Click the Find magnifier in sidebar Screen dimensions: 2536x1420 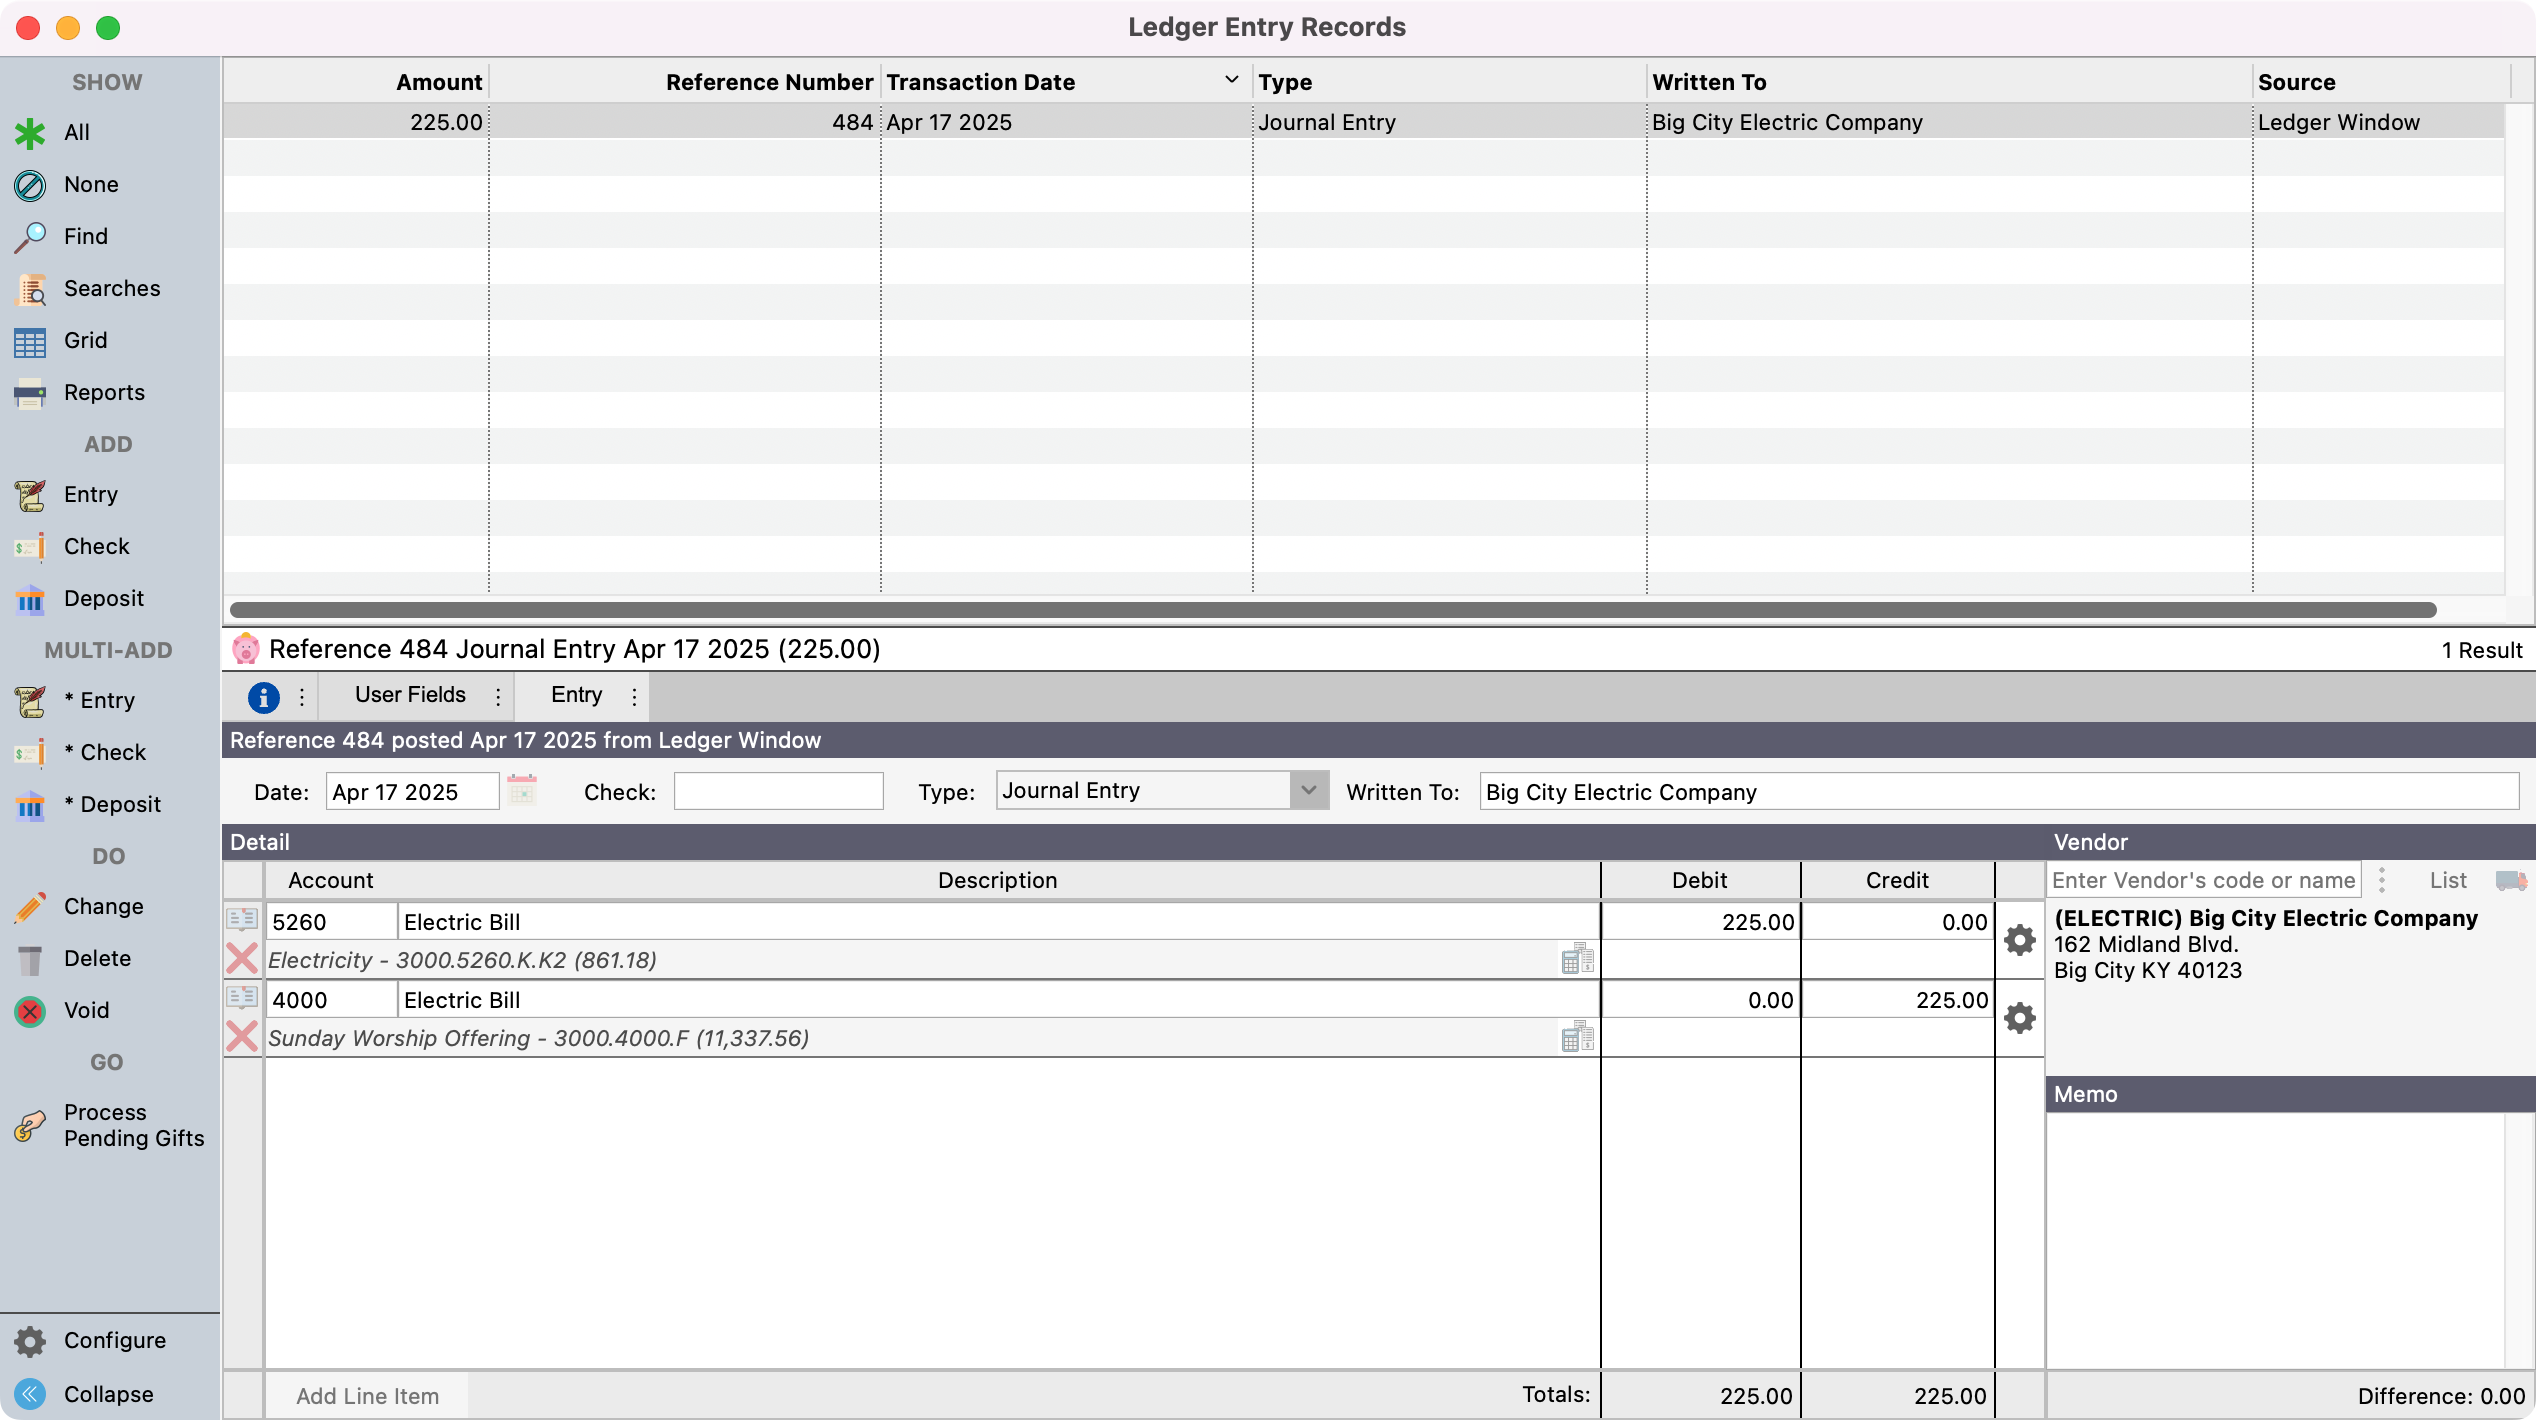(x=30, y=237)
